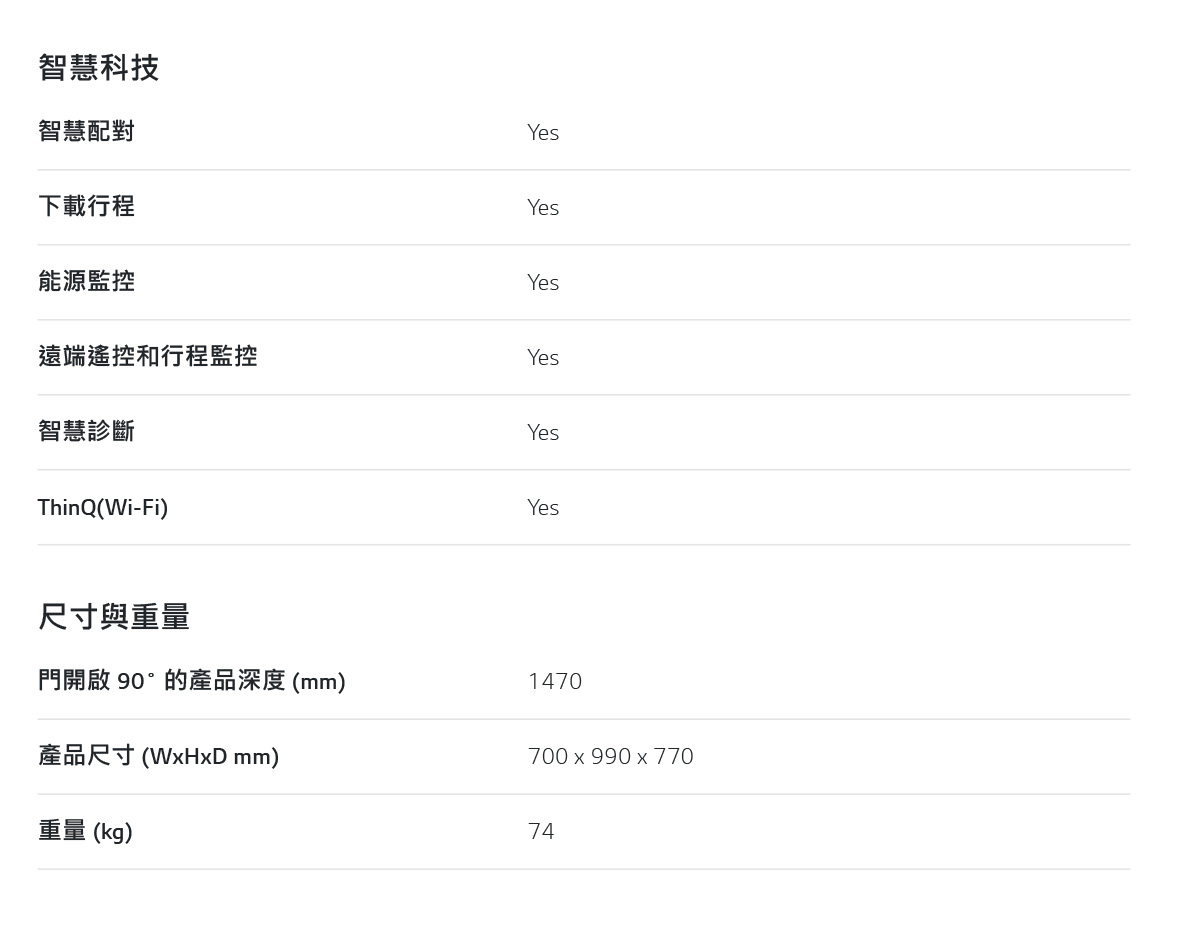The height and width of the screenshot is (927, 1182).
Task: Click the 尺寸與重量 section heading
Action: click(x=114, y=616)
